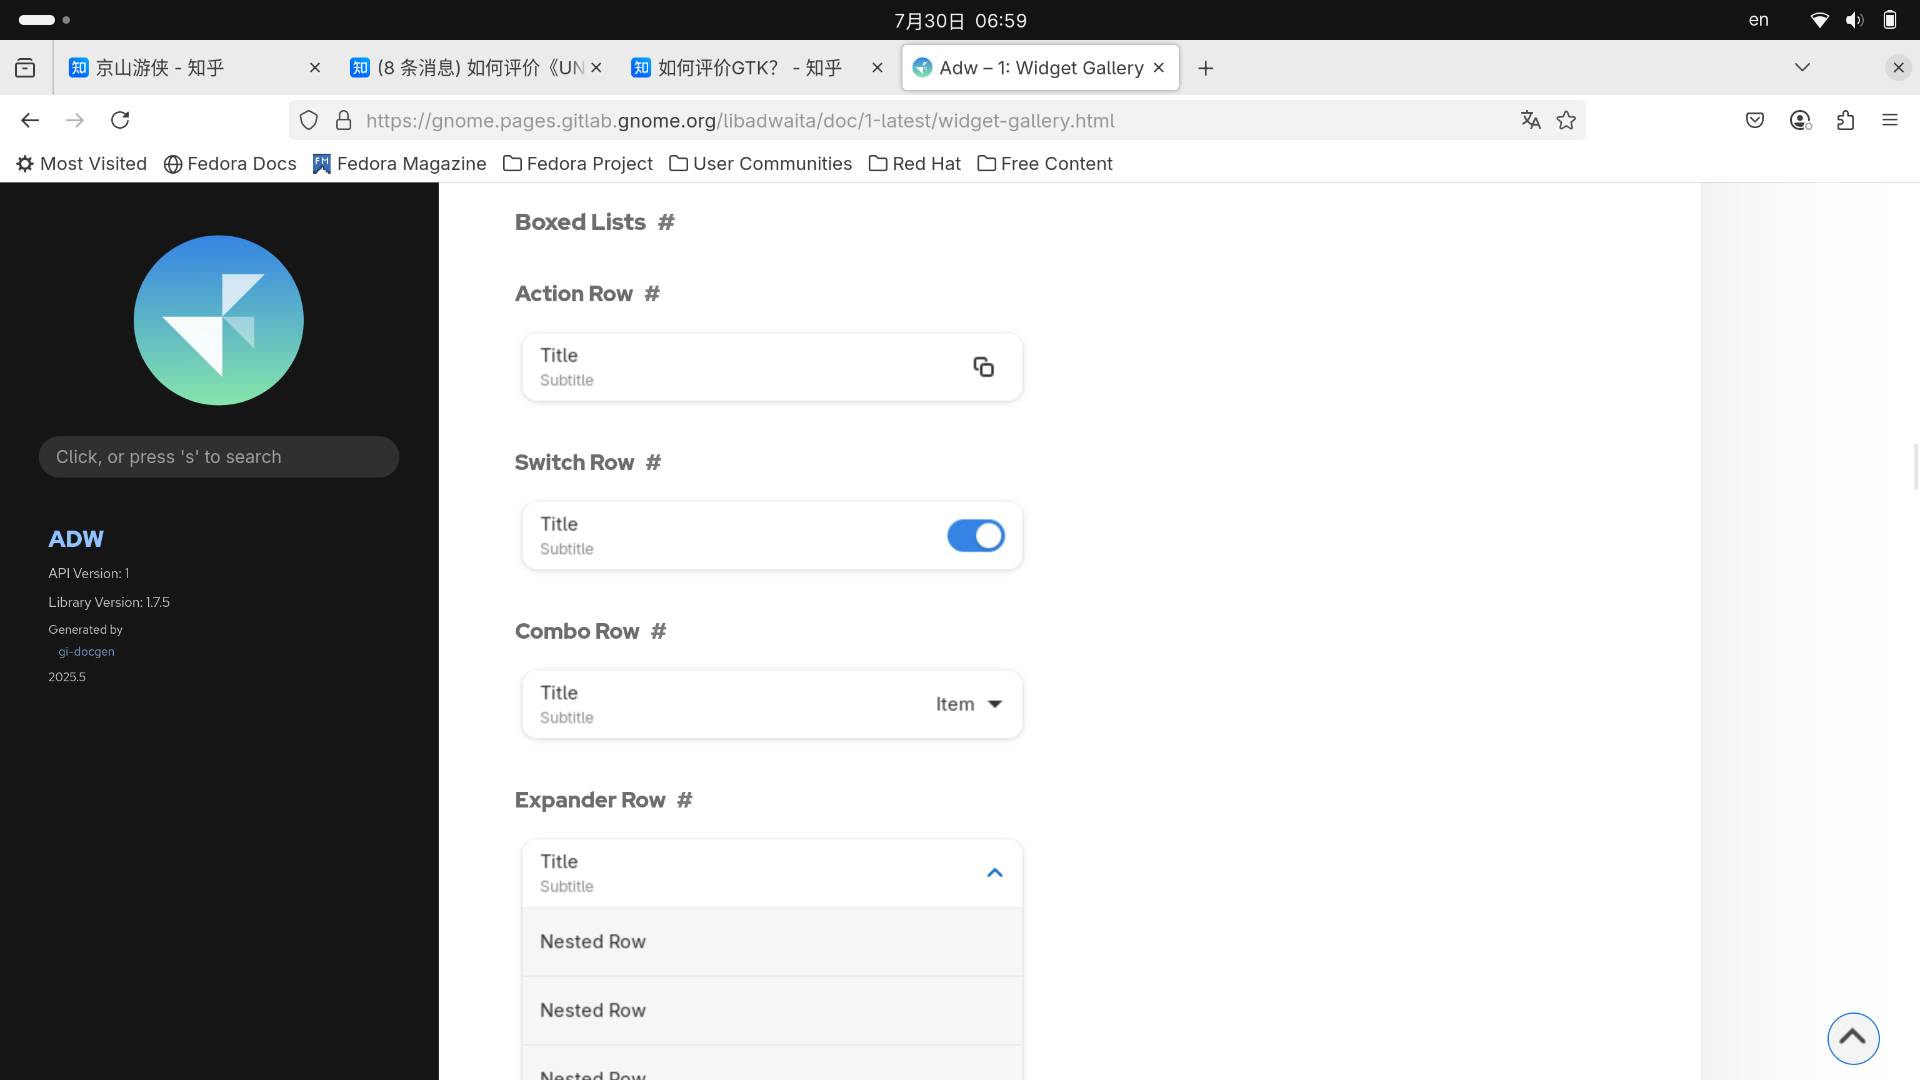Open the gi-docgen link

[86, 651]
